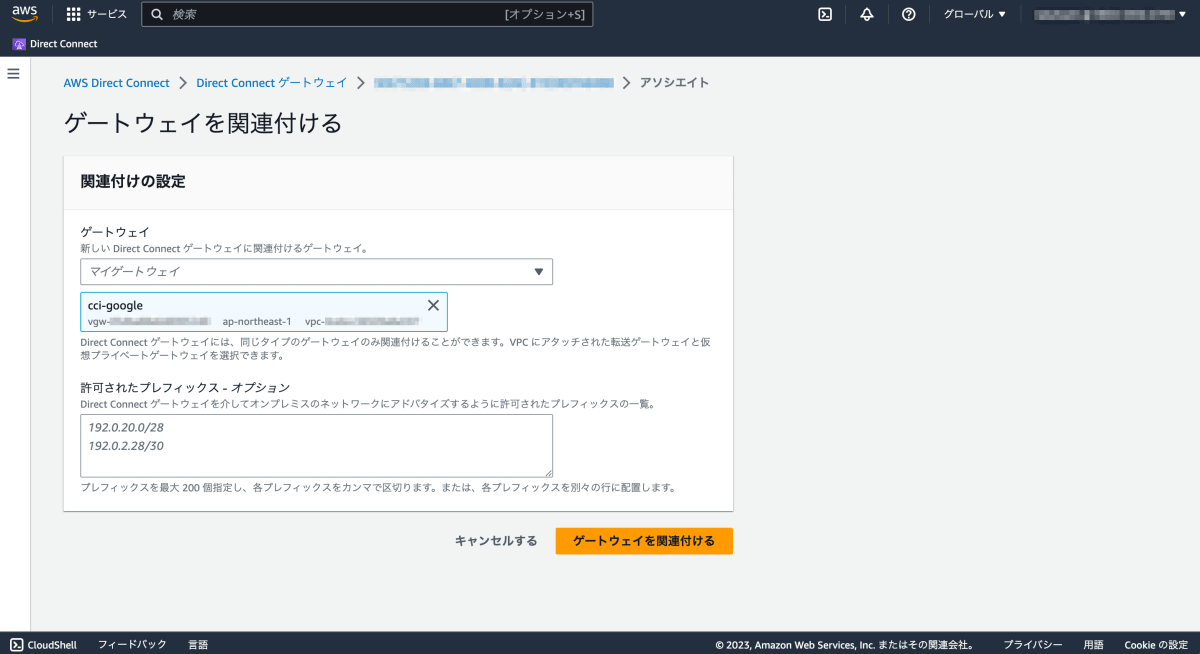This screenshot has width=1200, height=654.
Task: Click the allowed prefixes text area
Action: pos(316,445)
